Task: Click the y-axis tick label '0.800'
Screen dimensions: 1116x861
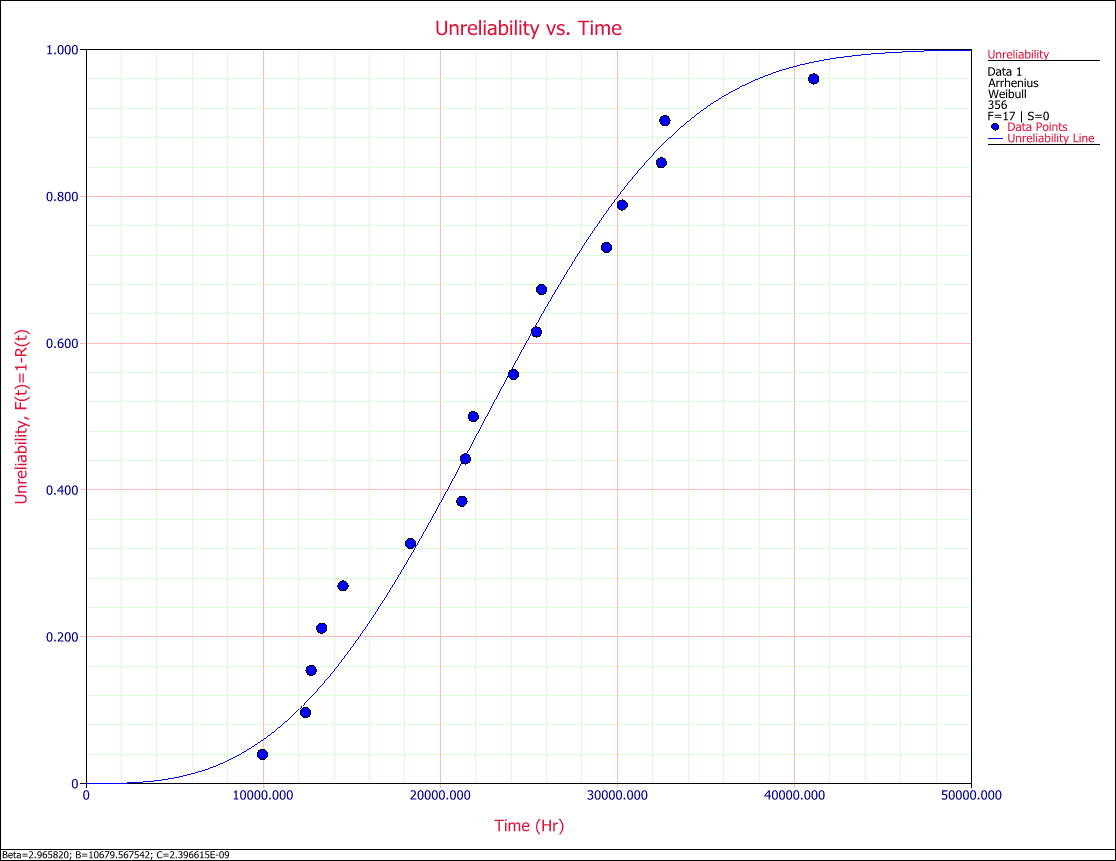Action: pos(62,197)
